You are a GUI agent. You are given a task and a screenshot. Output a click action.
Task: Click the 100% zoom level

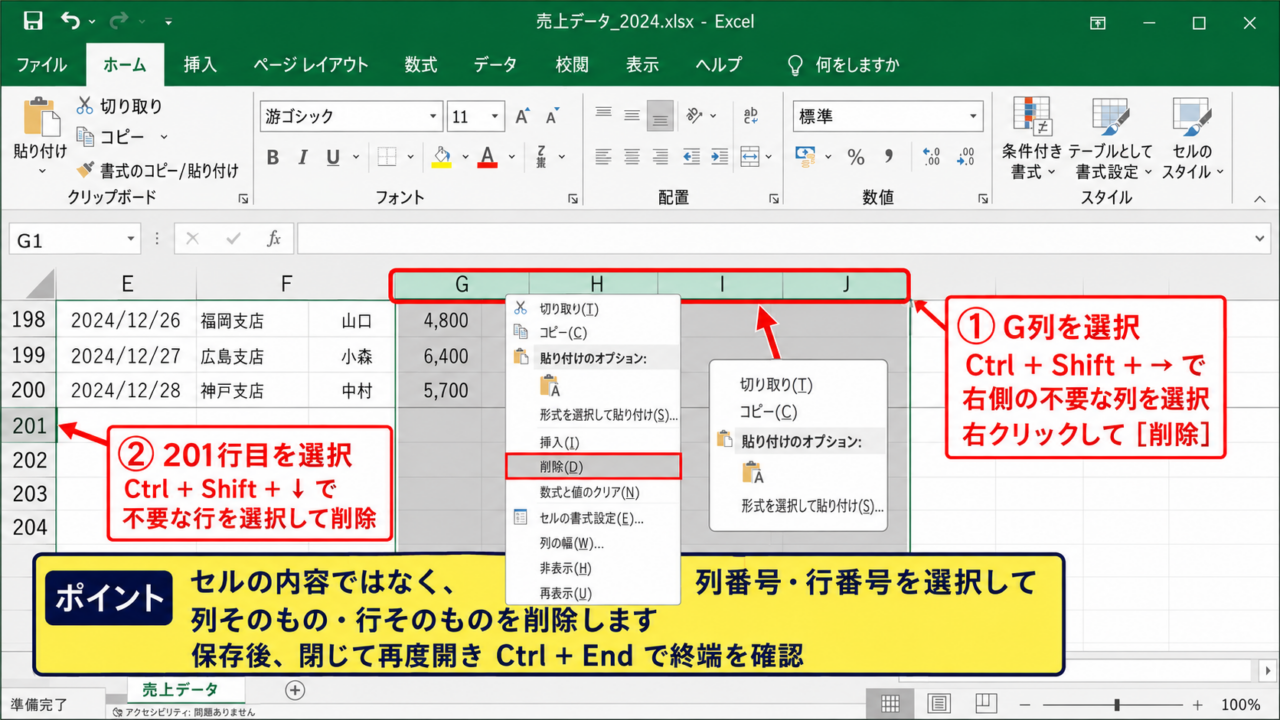(1241, 704)
